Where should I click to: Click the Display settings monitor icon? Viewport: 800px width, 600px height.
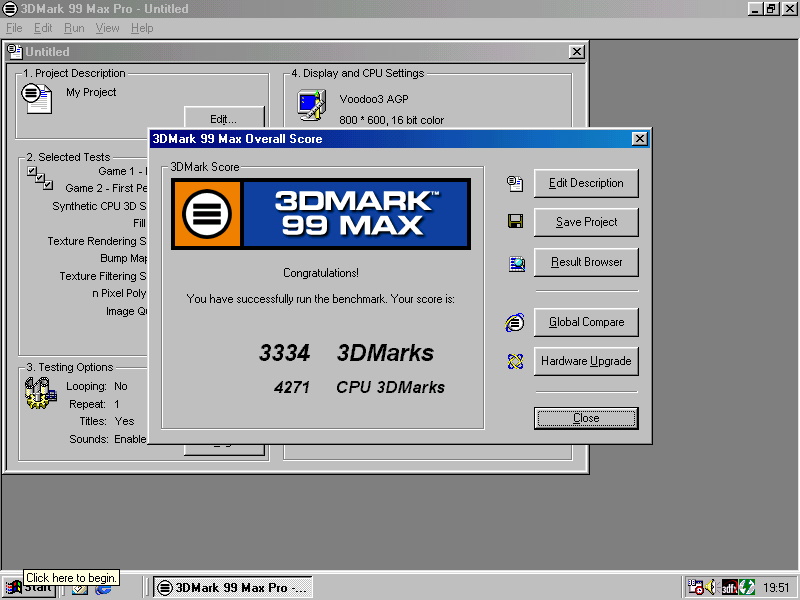pos(312,105)
